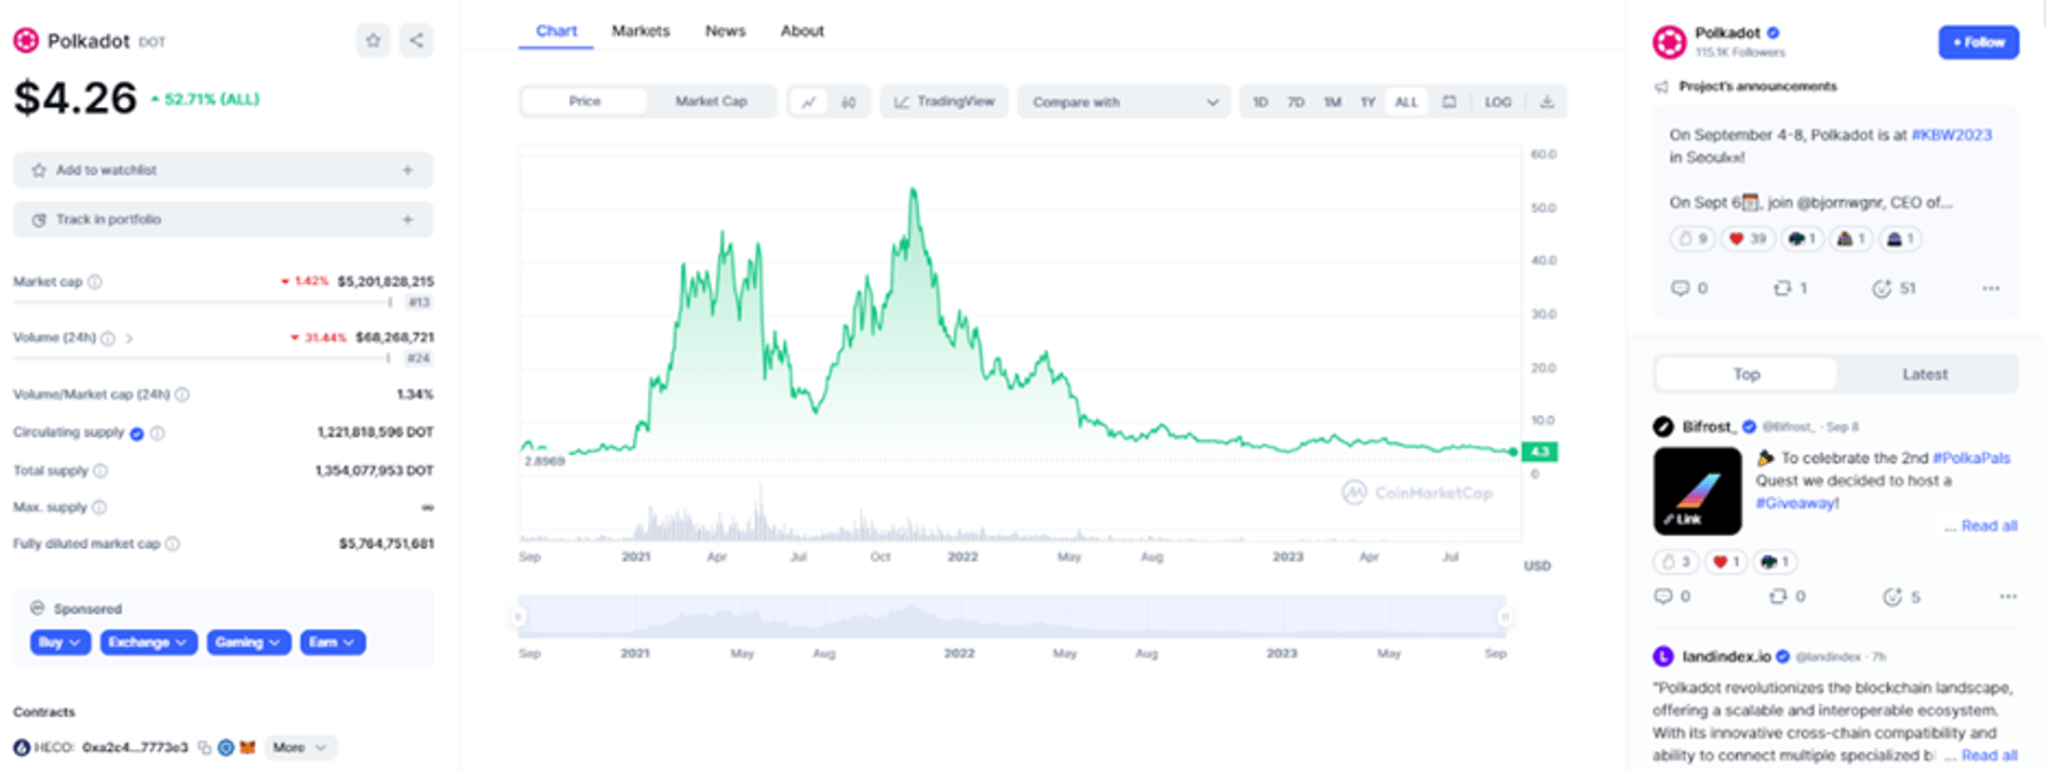The height and width of the screenshot is (776, 2048).
Task: Open the Markets tab
Action: click(x=640, y=31)
